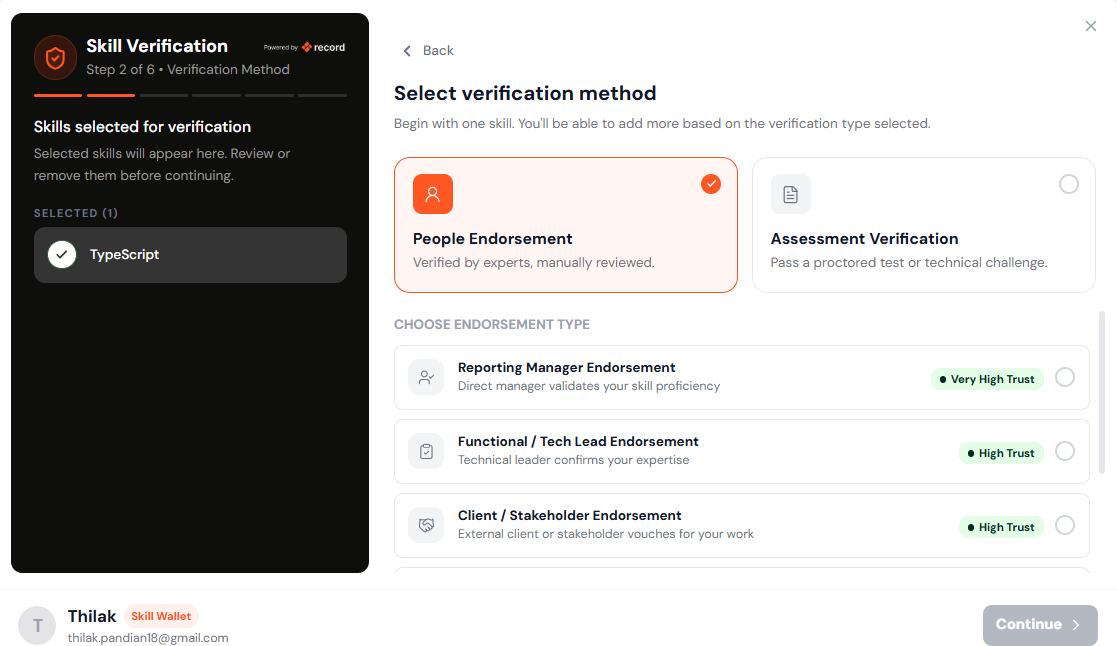This screenshot has width=1117, height=646.
Task: Choose Client / Stakeholder Endorsement radio
Action: [1064, 525]
